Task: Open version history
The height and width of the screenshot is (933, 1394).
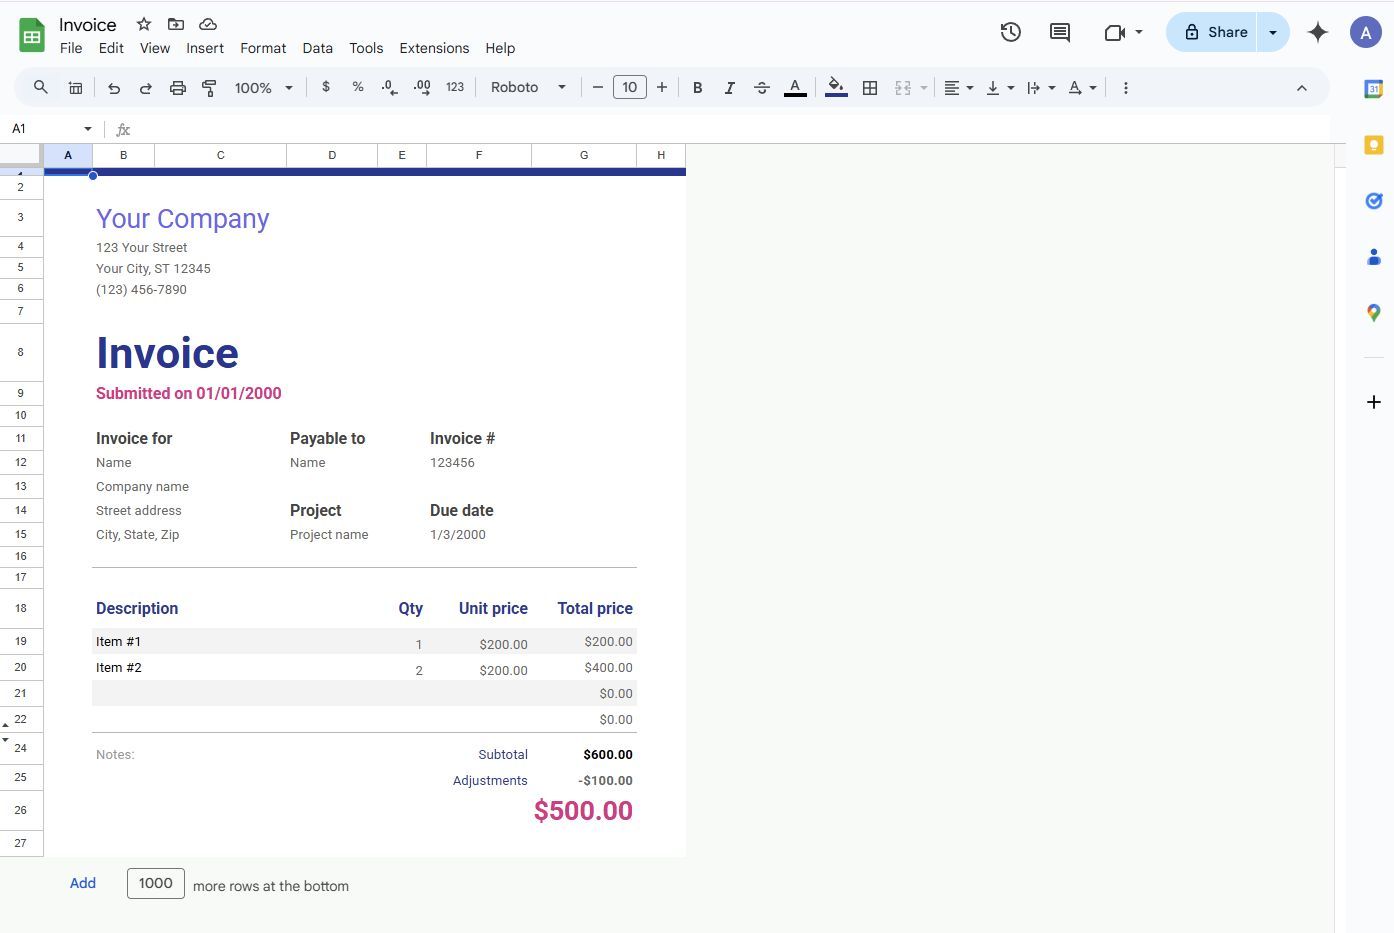Action: (x=1010, y=31)
